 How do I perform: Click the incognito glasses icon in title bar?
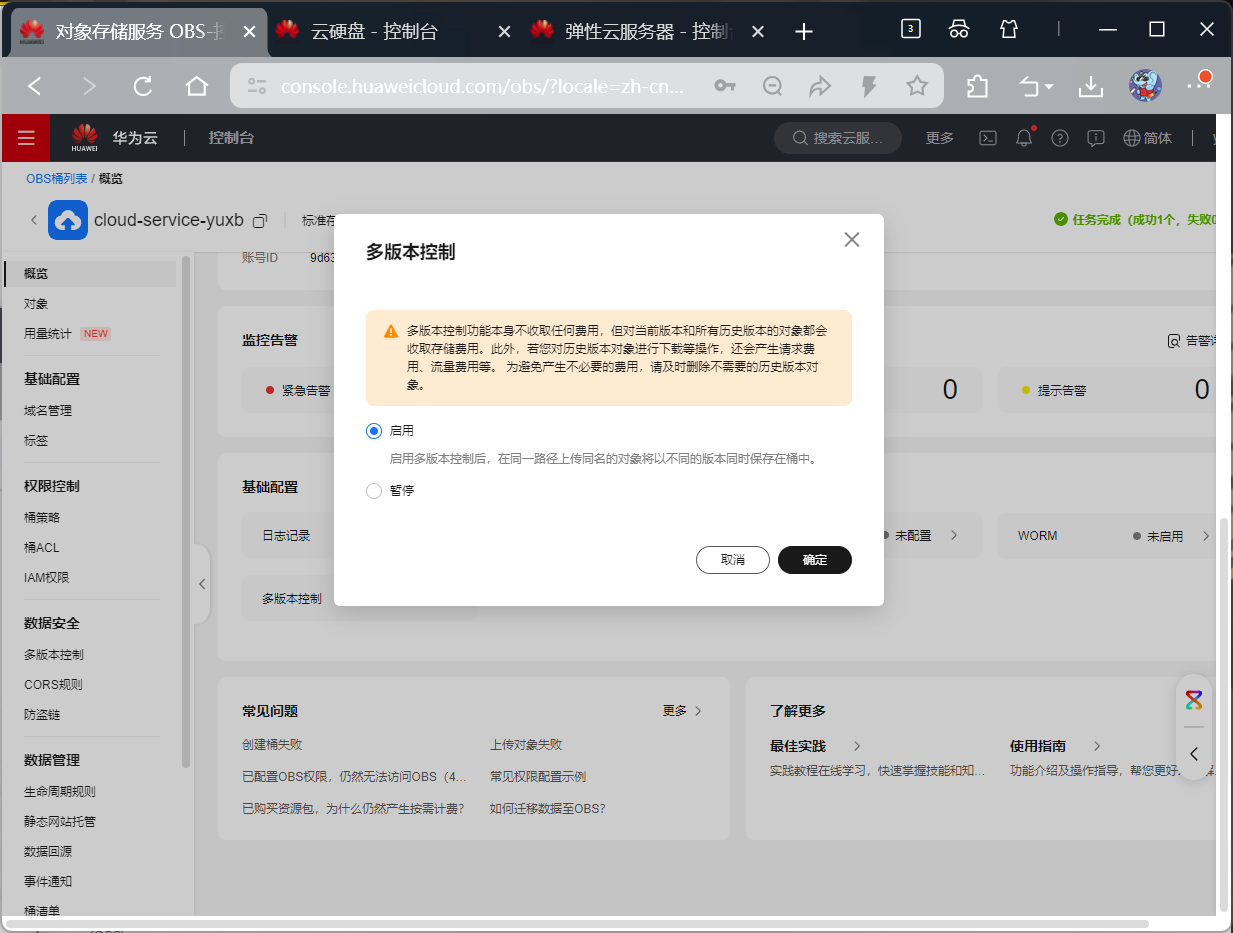click(x=959, y=29)
